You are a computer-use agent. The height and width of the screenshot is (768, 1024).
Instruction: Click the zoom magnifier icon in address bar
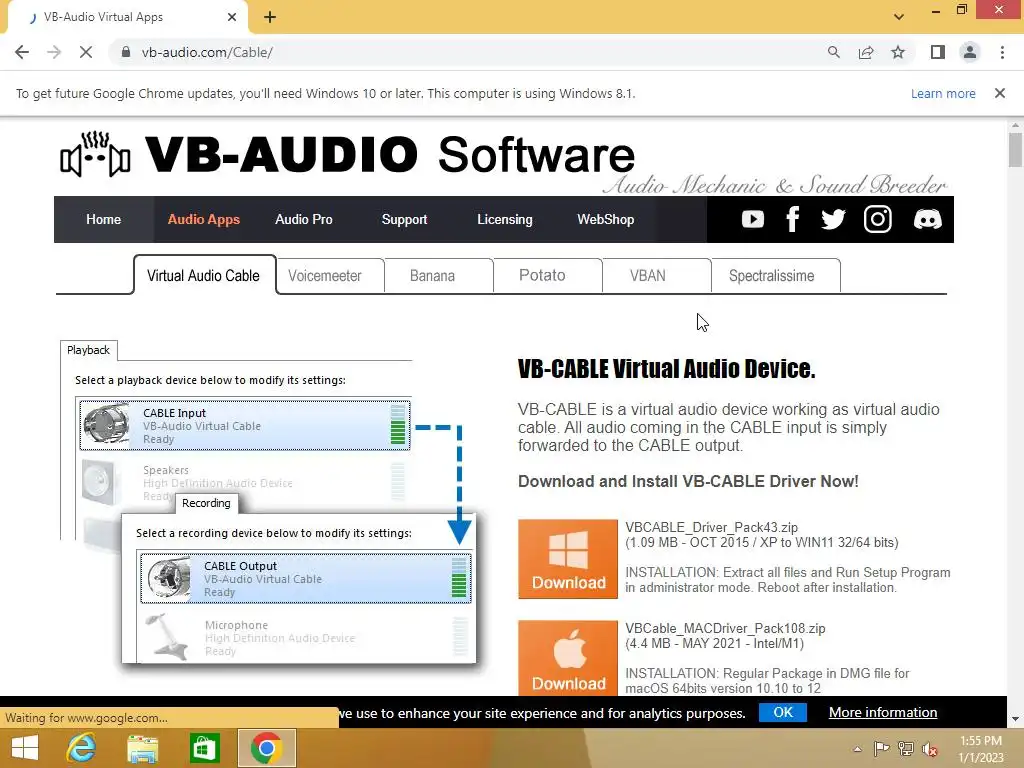(834, 52)
